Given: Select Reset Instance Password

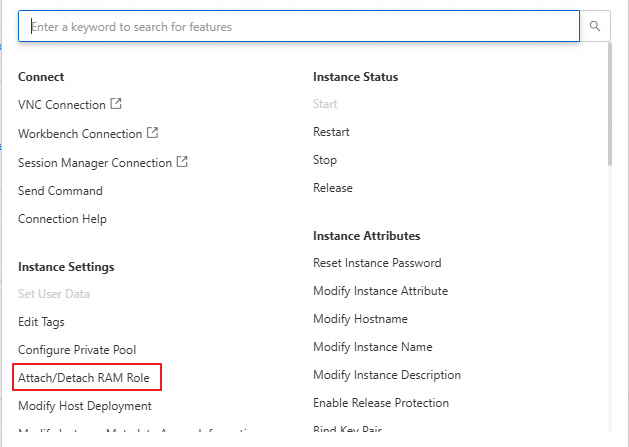Looking at the screenshot, I should point(377,263).
